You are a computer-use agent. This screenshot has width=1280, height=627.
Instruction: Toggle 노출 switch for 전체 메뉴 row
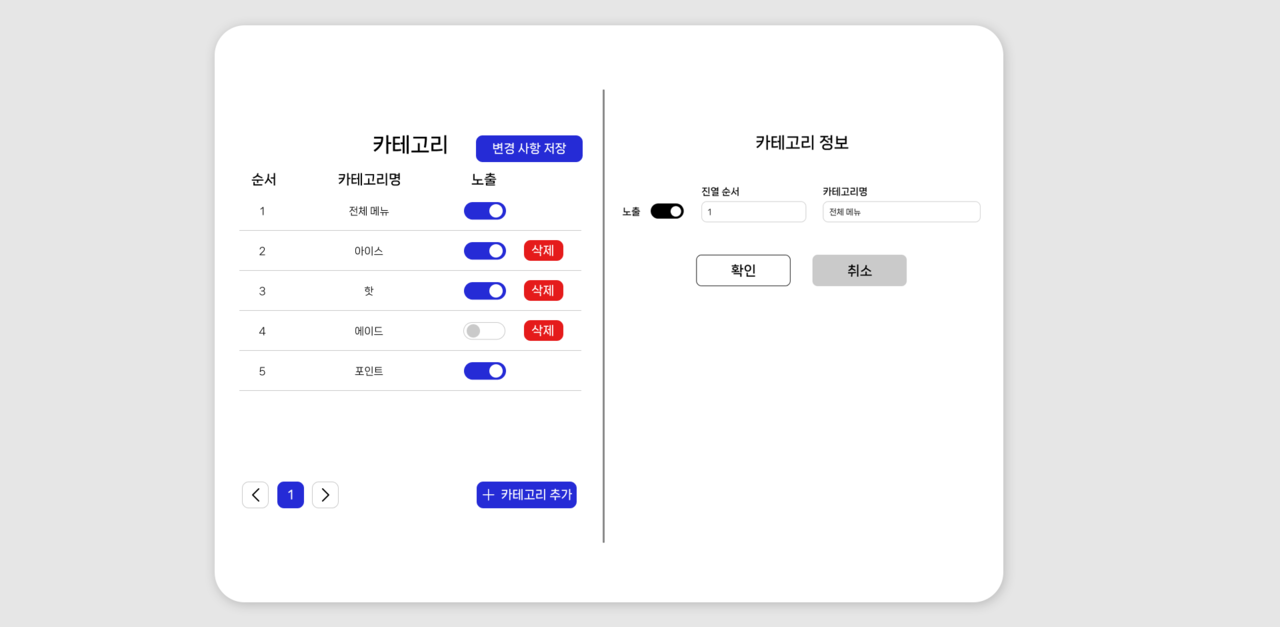[x=485, y=211]
